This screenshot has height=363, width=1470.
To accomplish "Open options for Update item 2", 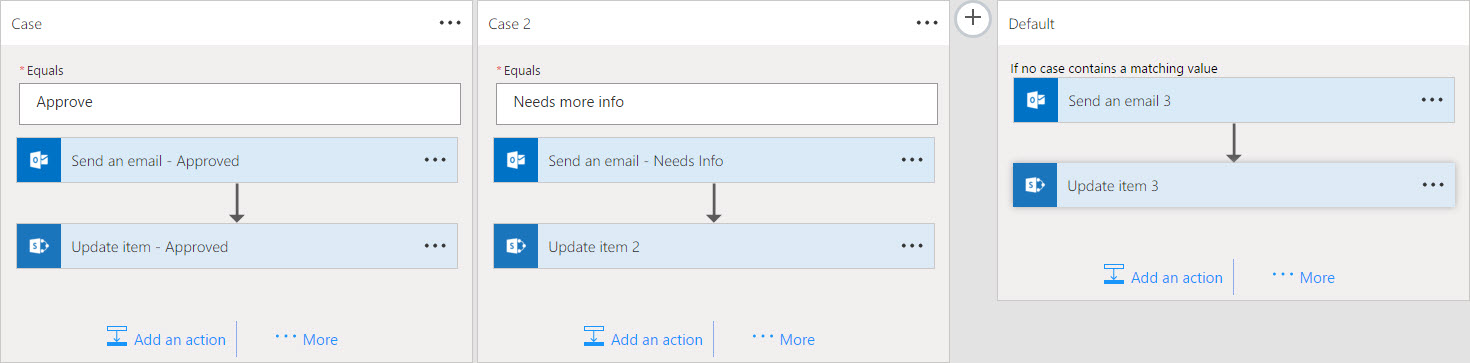I will coord(912,246).
